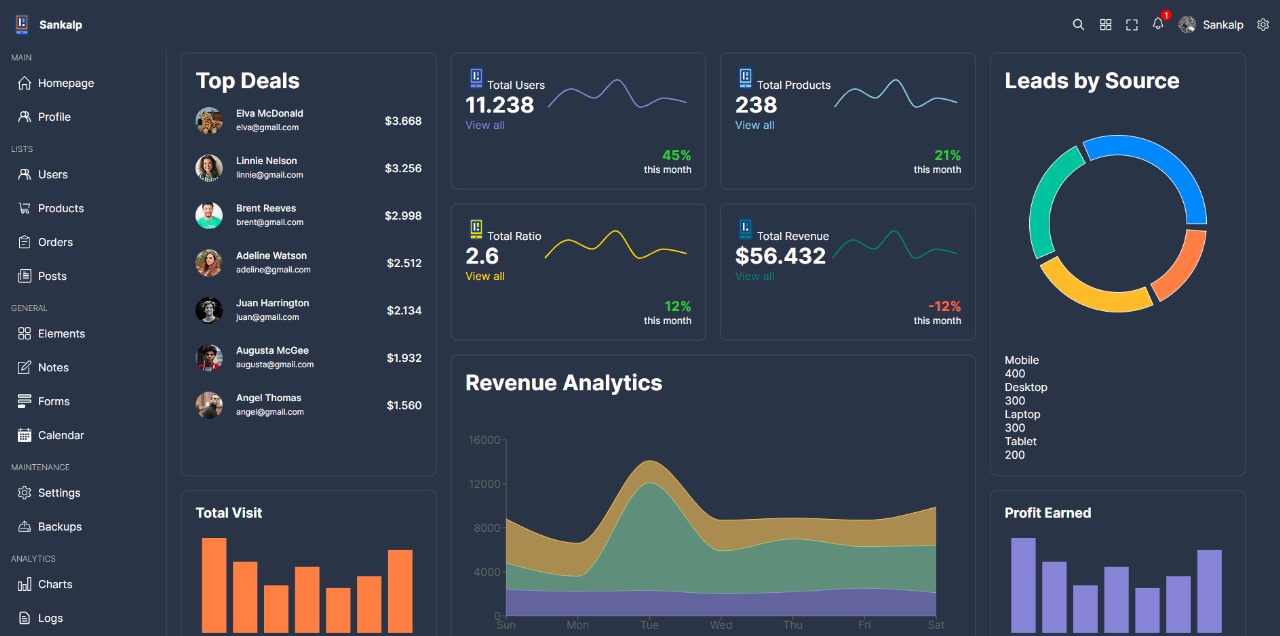
Task: Click View all under Total Revenue
Action: click(754, 277)
